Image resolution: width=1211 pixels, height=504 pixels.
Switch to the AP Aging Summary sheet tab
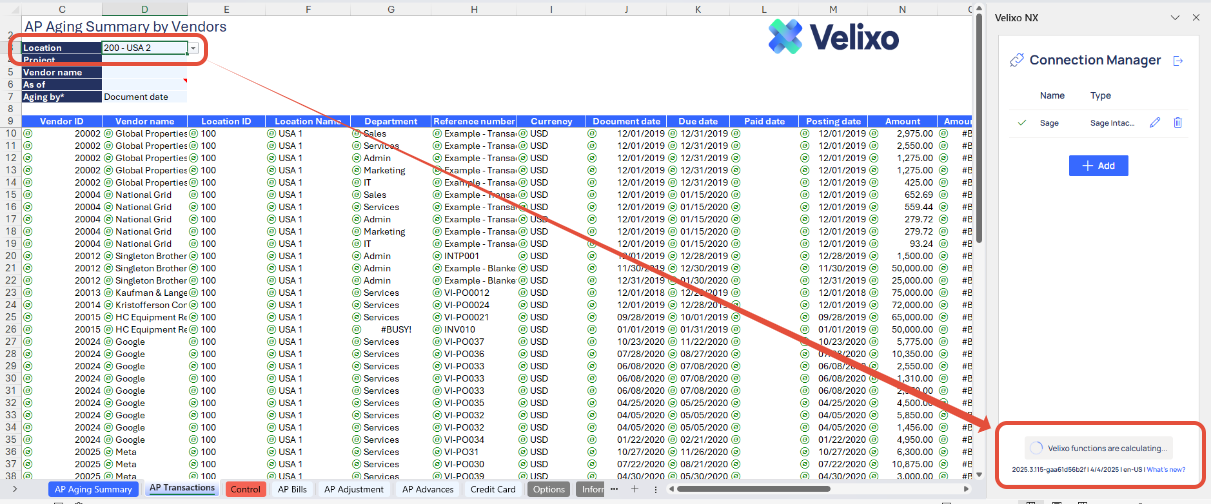point(94,489)
